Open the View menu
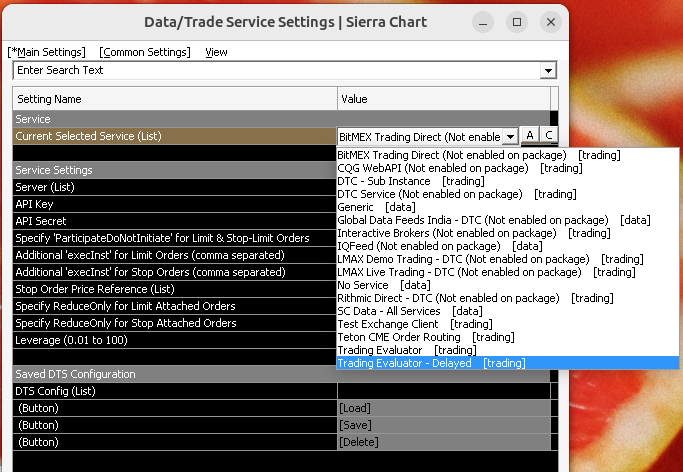 point(216,52)
